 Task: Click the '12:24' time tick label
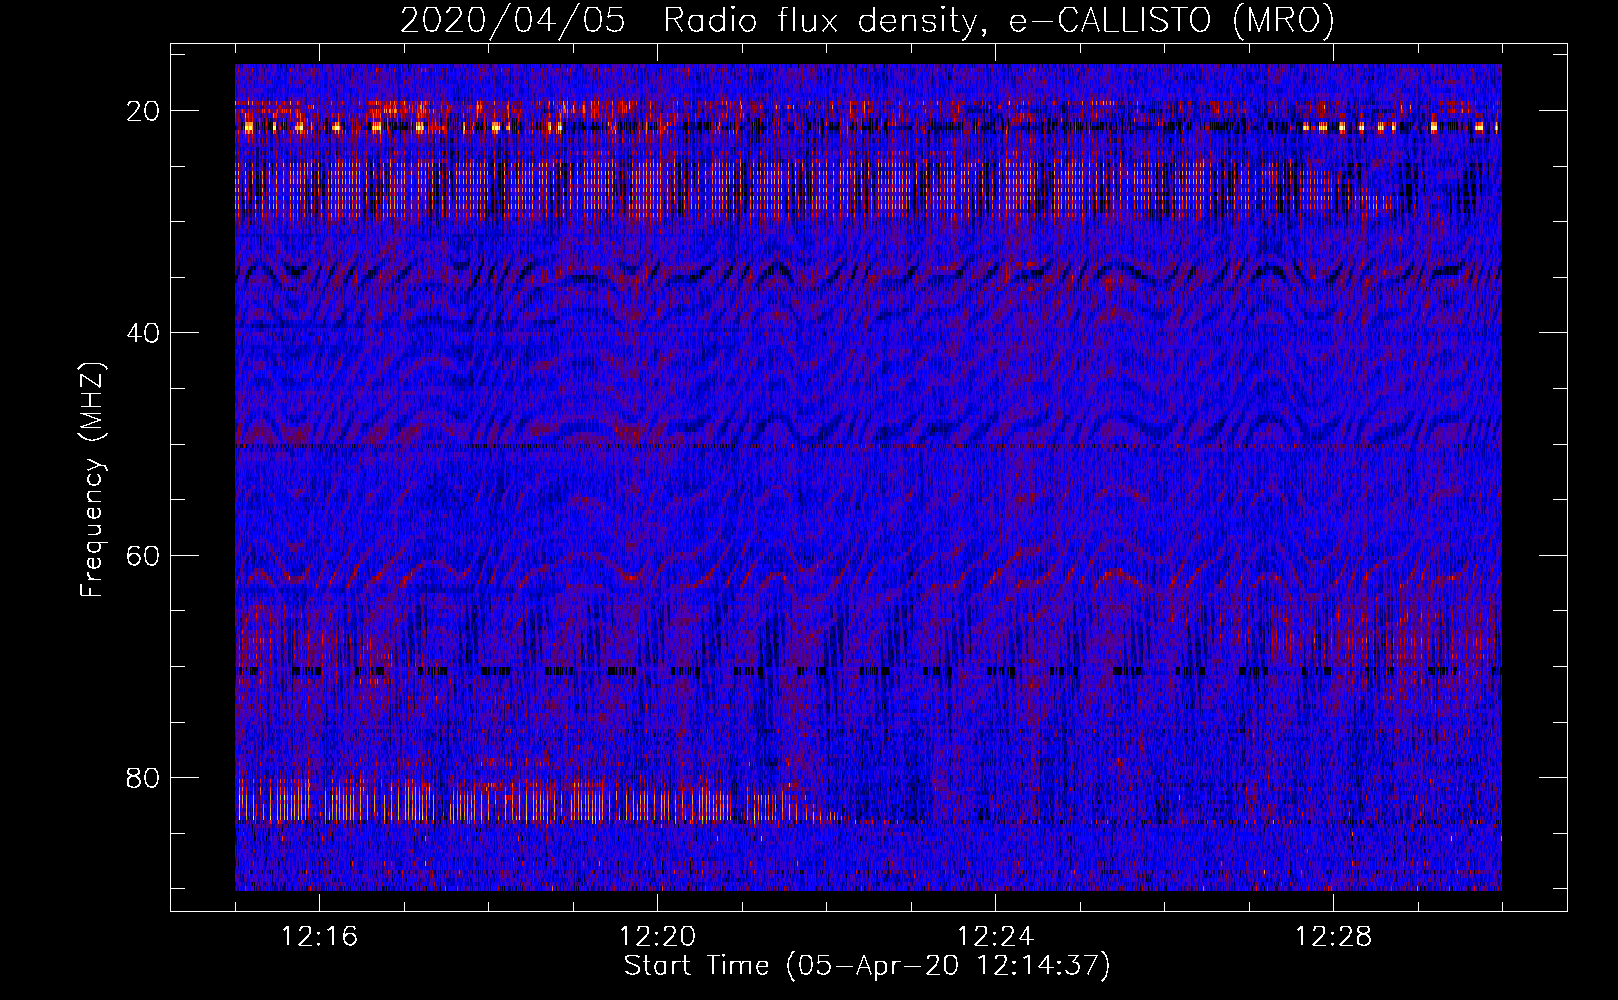coord(995,937)
